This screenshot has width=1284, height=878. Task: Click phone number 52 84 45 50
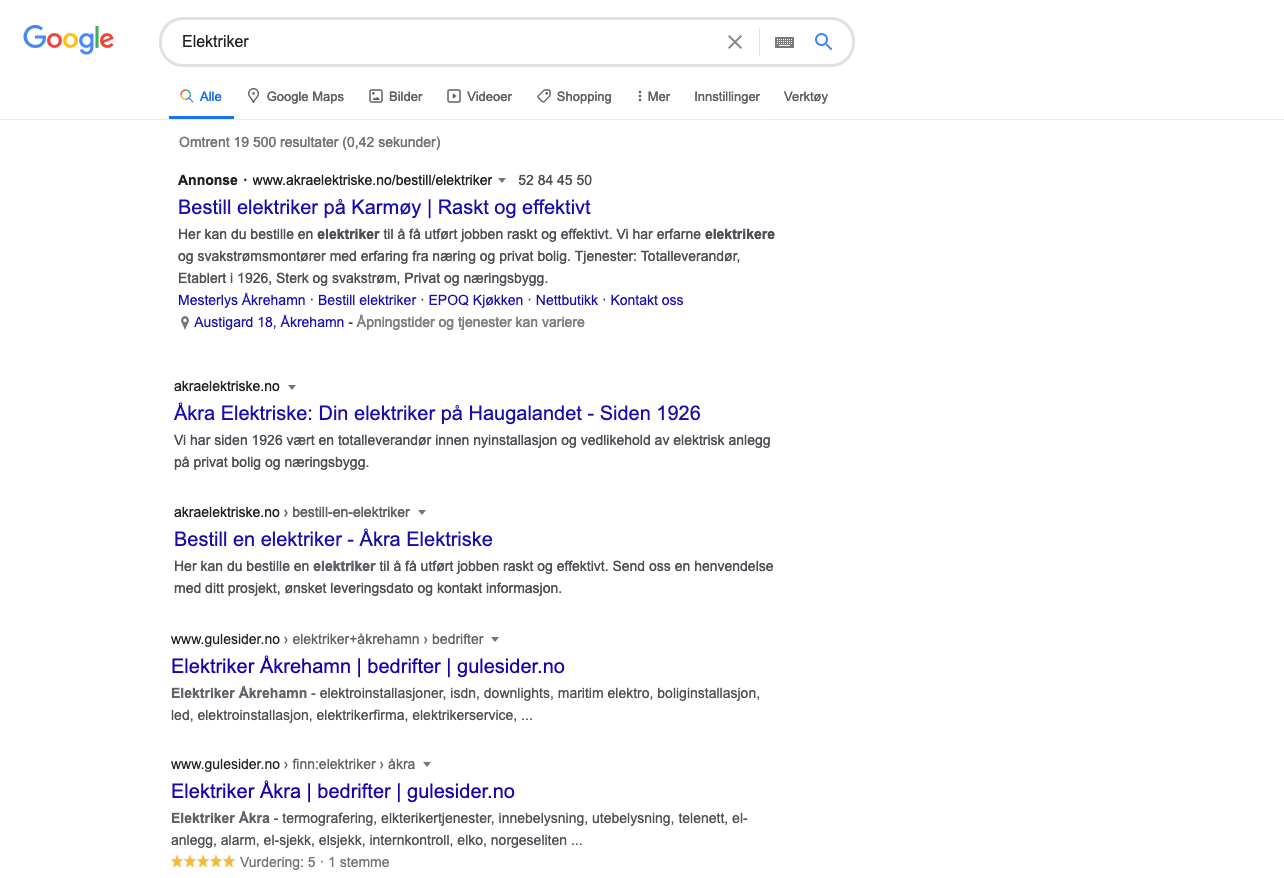coord(555,181)
